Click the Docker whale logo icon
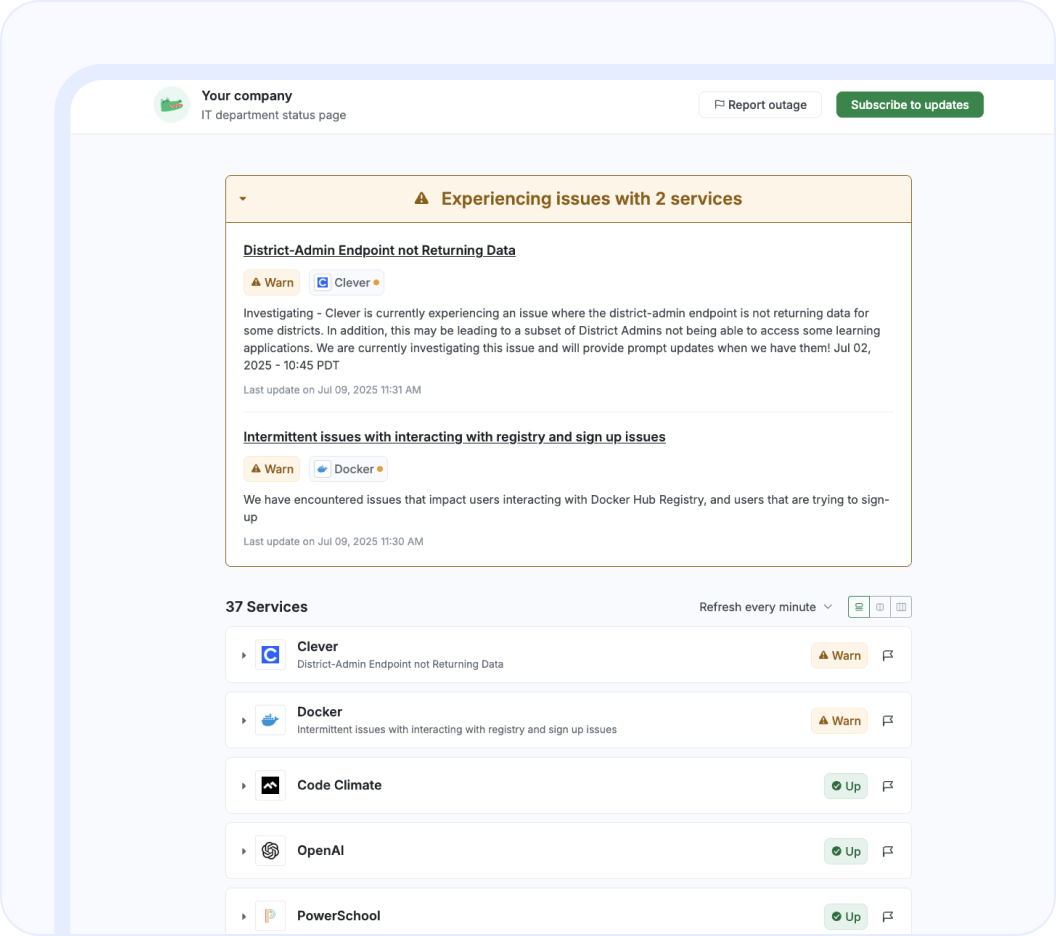Screen dimensions: 1056x936 pyautogui.click(x=270, y=720)
